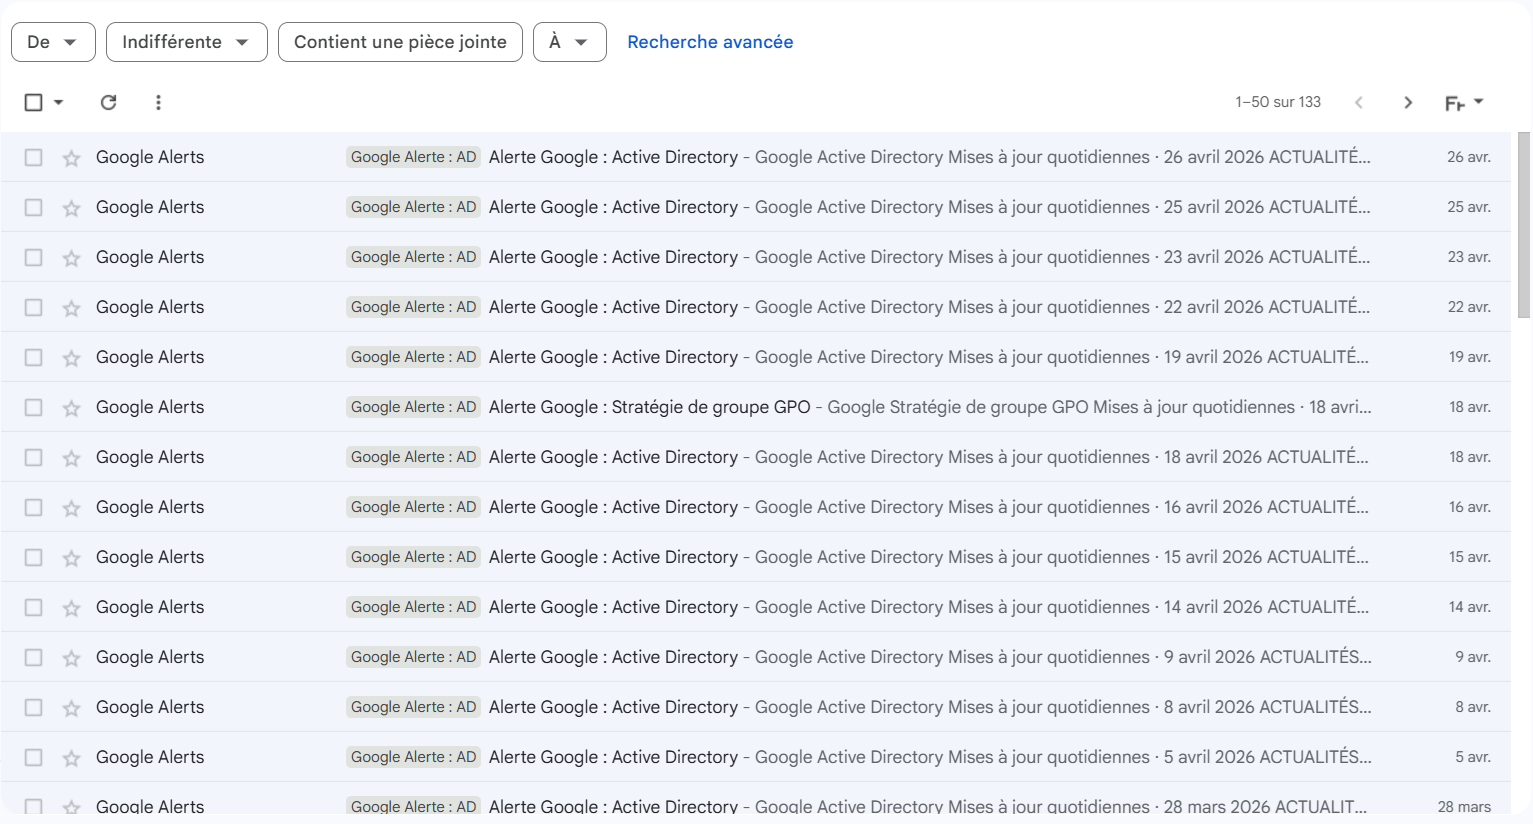Go to previous page of results

point(1359,102)
